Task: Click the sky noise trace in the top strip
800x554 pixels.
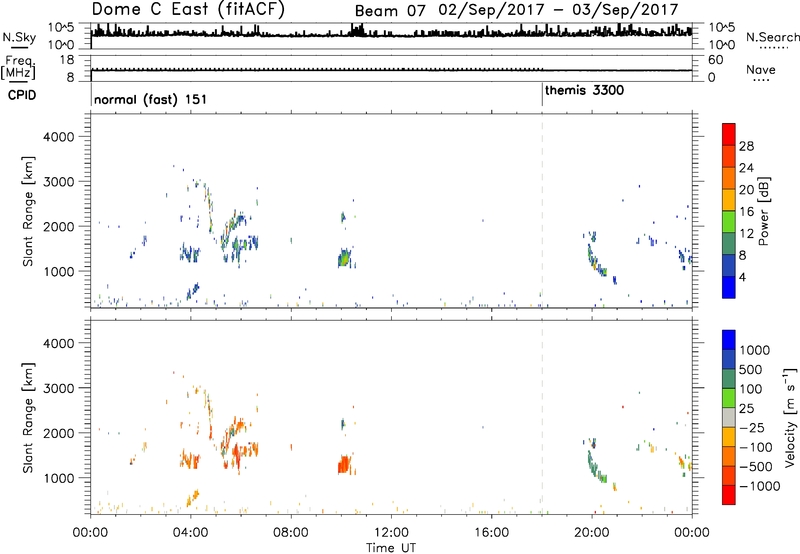Action: (391, 32)
